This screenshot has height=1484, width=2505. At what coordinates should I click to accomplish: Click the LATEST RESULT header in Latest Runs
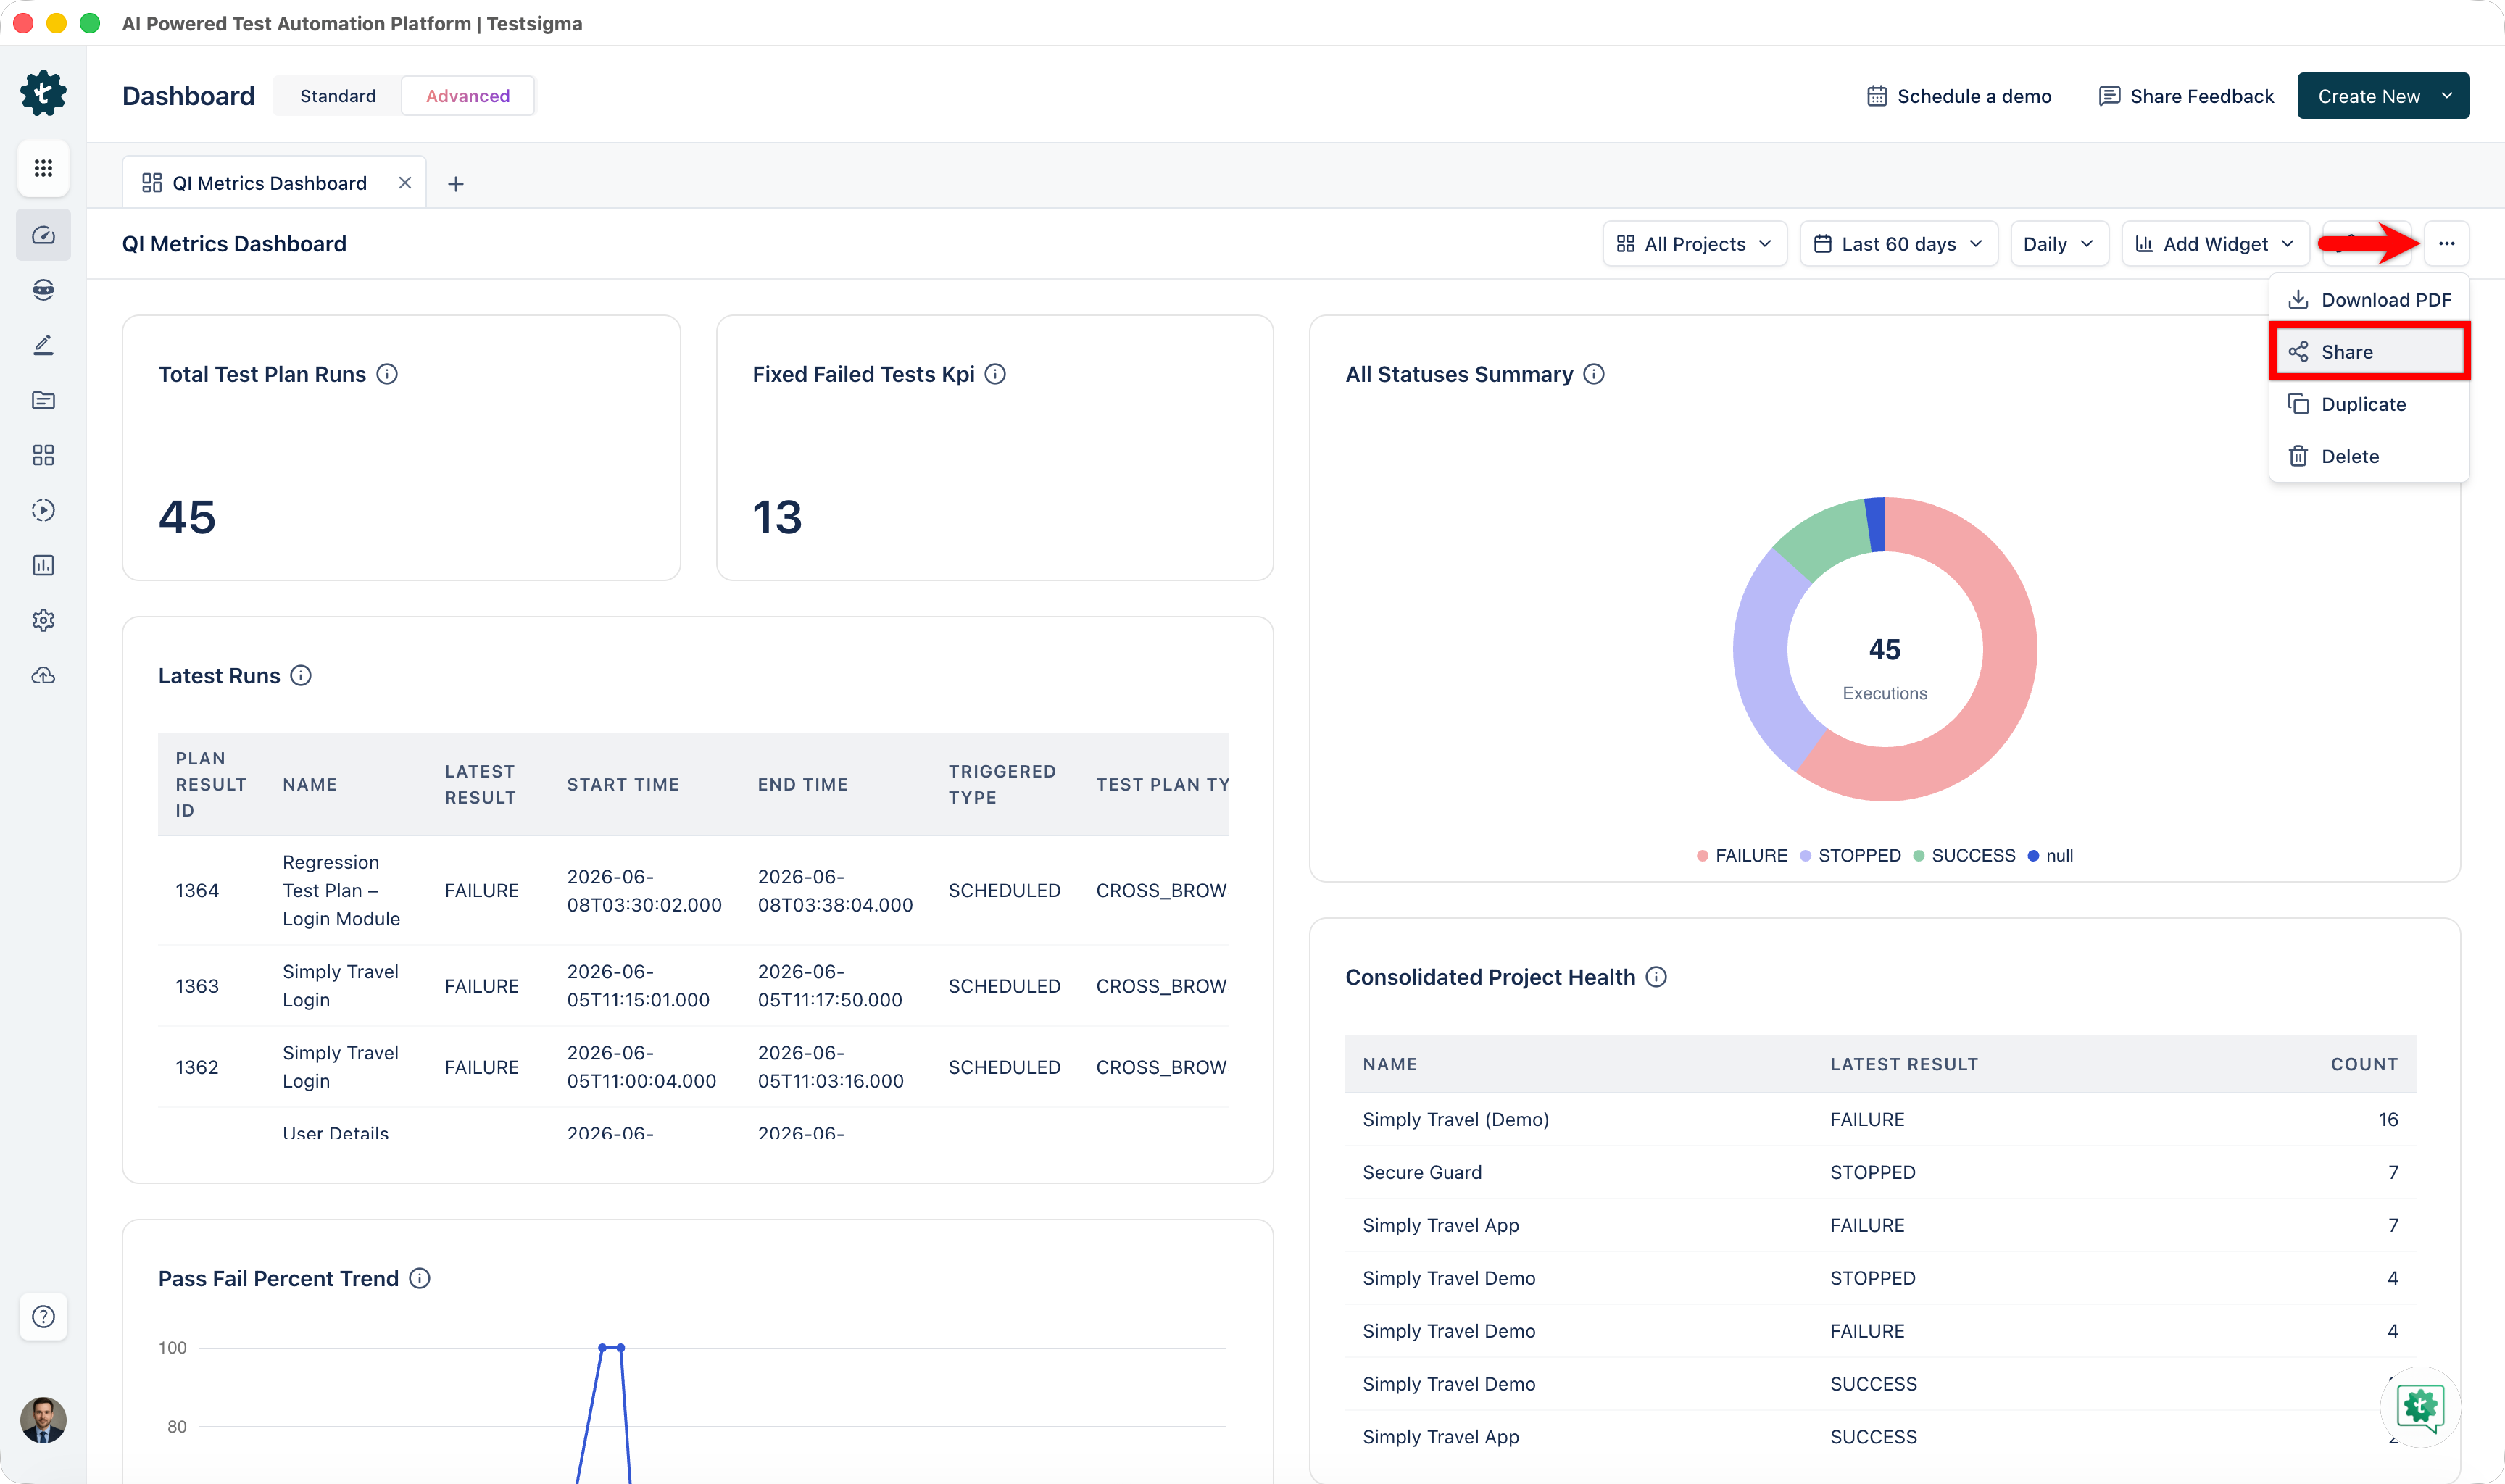pos(480,785)
